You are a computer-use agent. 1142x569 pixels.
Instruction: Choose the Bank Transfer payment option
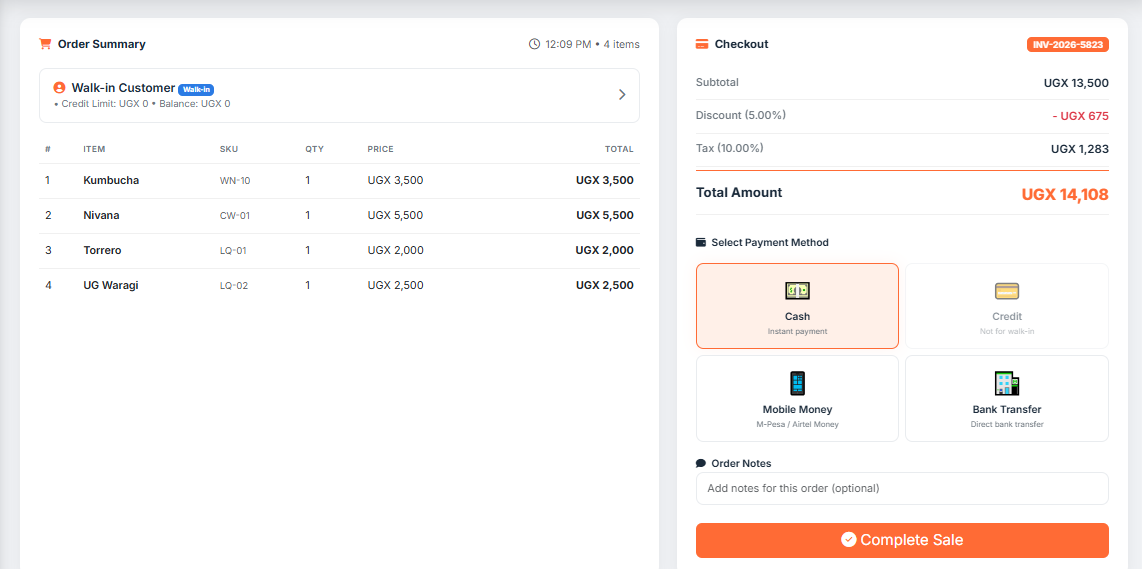click(1007, 399)
